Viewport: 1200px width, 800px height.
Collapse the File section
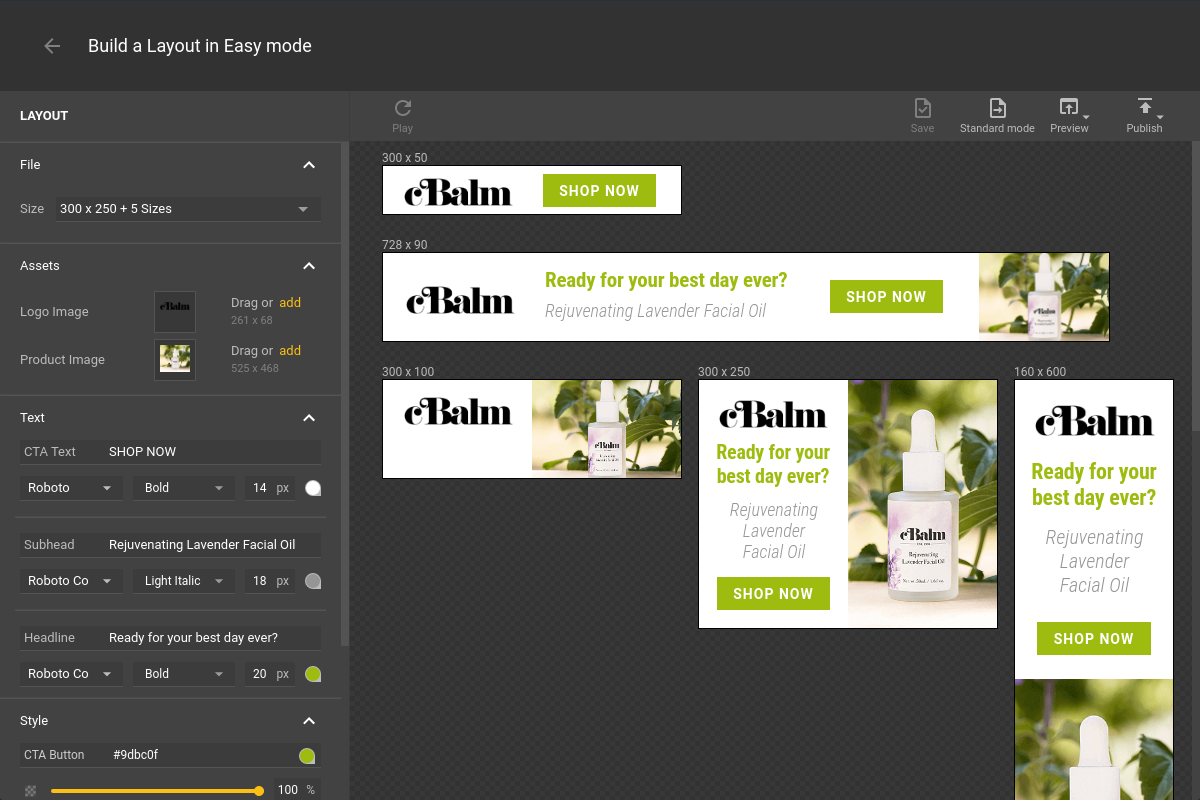click(309, 165)
